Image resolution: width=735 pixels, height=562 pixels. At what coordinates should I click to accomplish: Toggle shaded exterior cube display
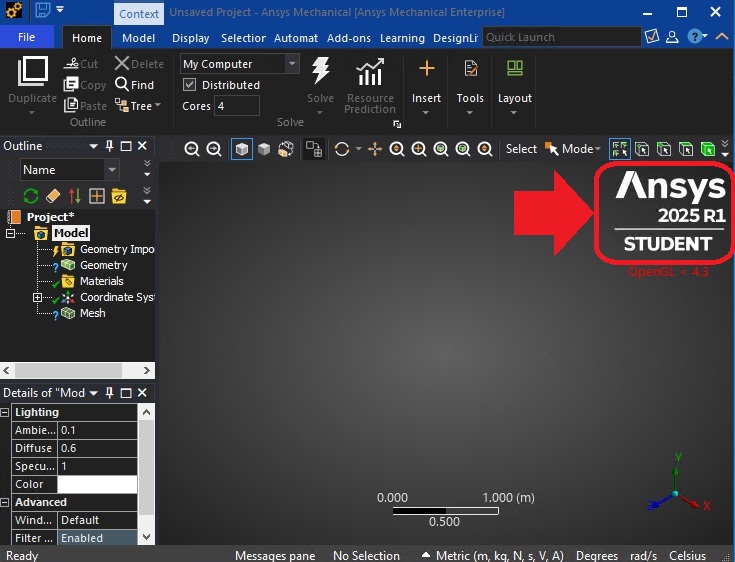coord(264,149)
